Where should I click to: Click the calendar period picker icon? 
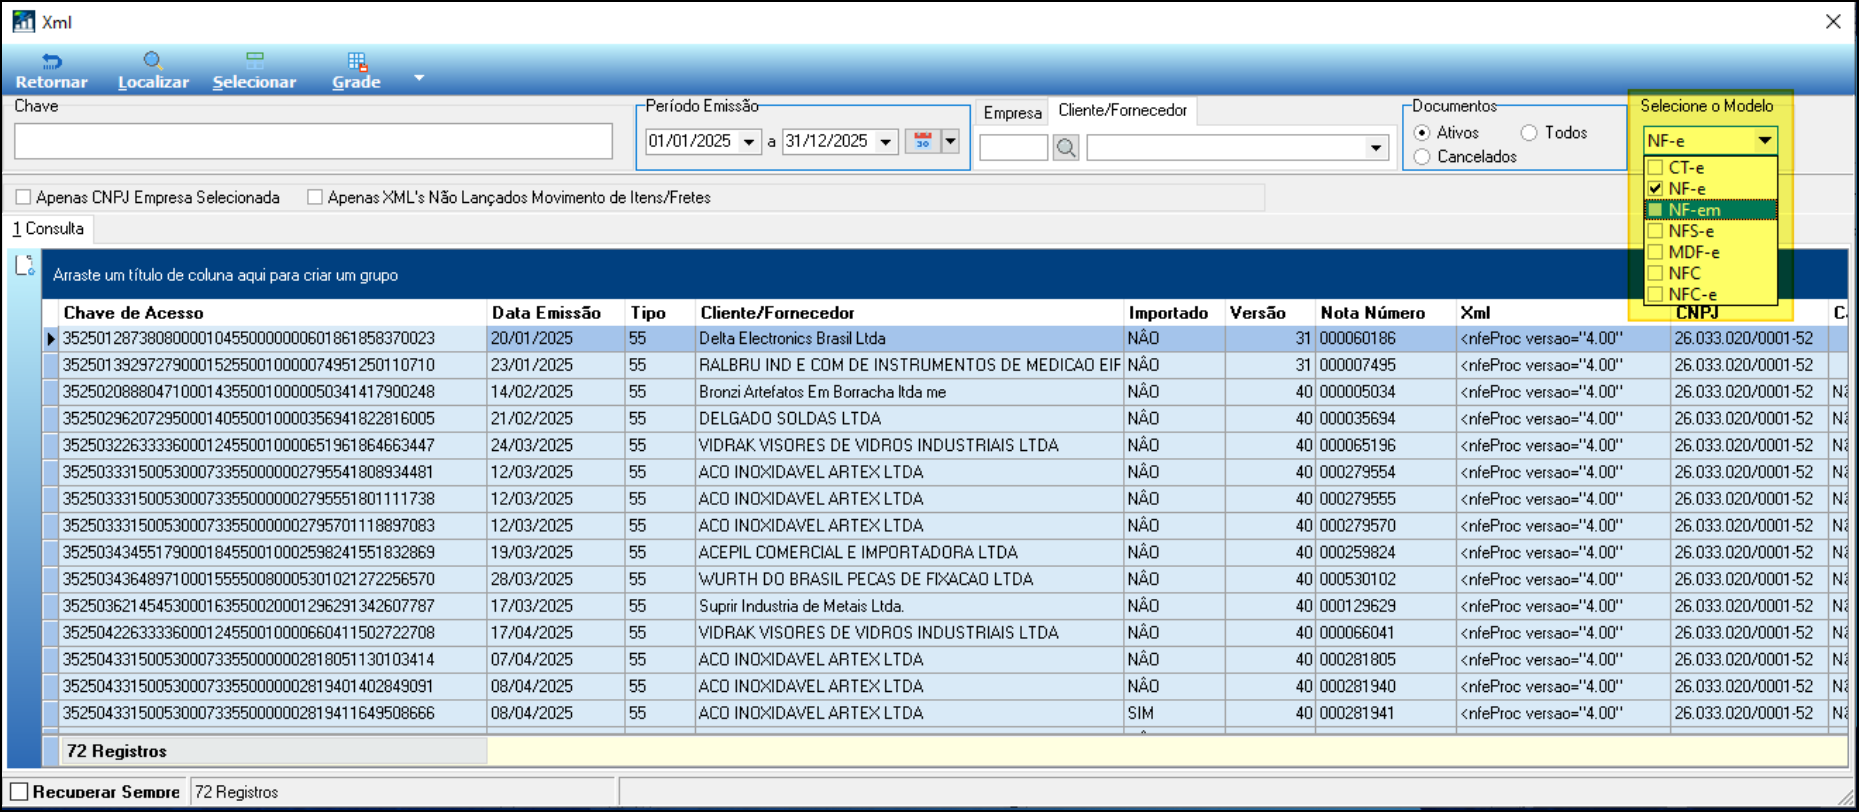[922, 142]
